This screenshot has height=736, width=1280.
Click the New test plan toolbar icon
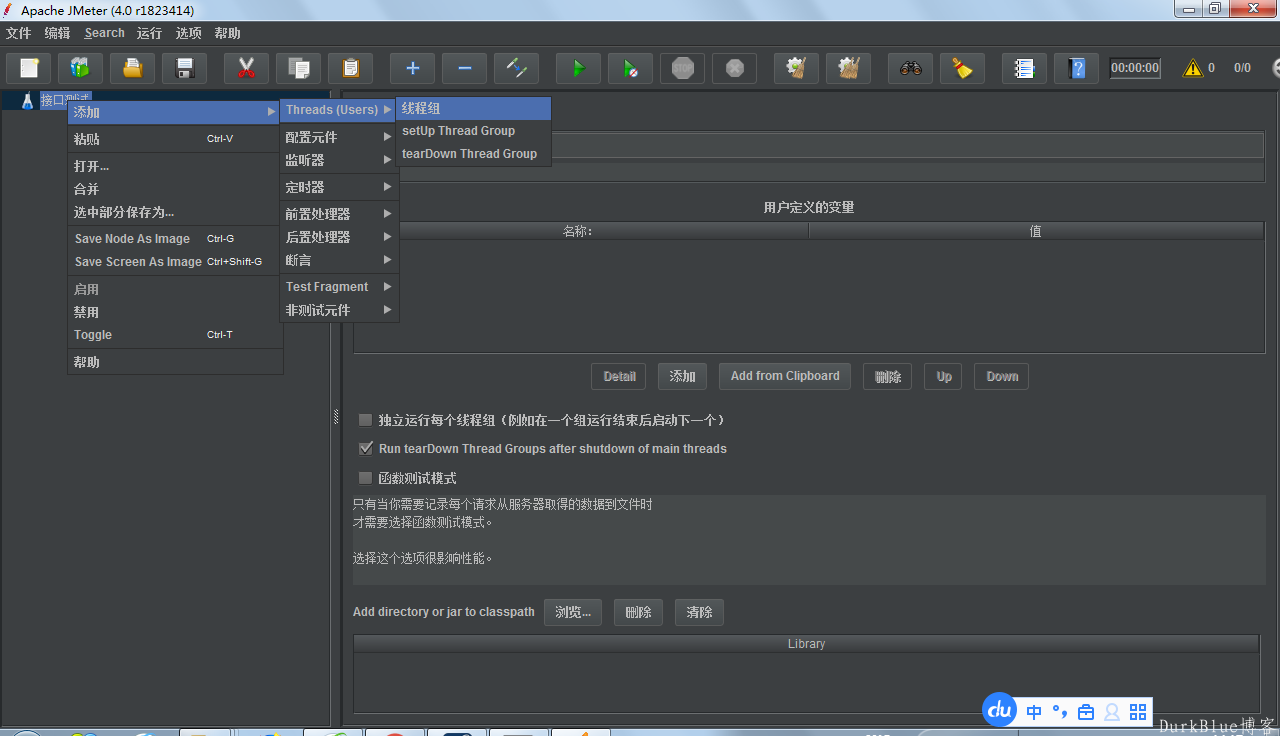point(29,68)
